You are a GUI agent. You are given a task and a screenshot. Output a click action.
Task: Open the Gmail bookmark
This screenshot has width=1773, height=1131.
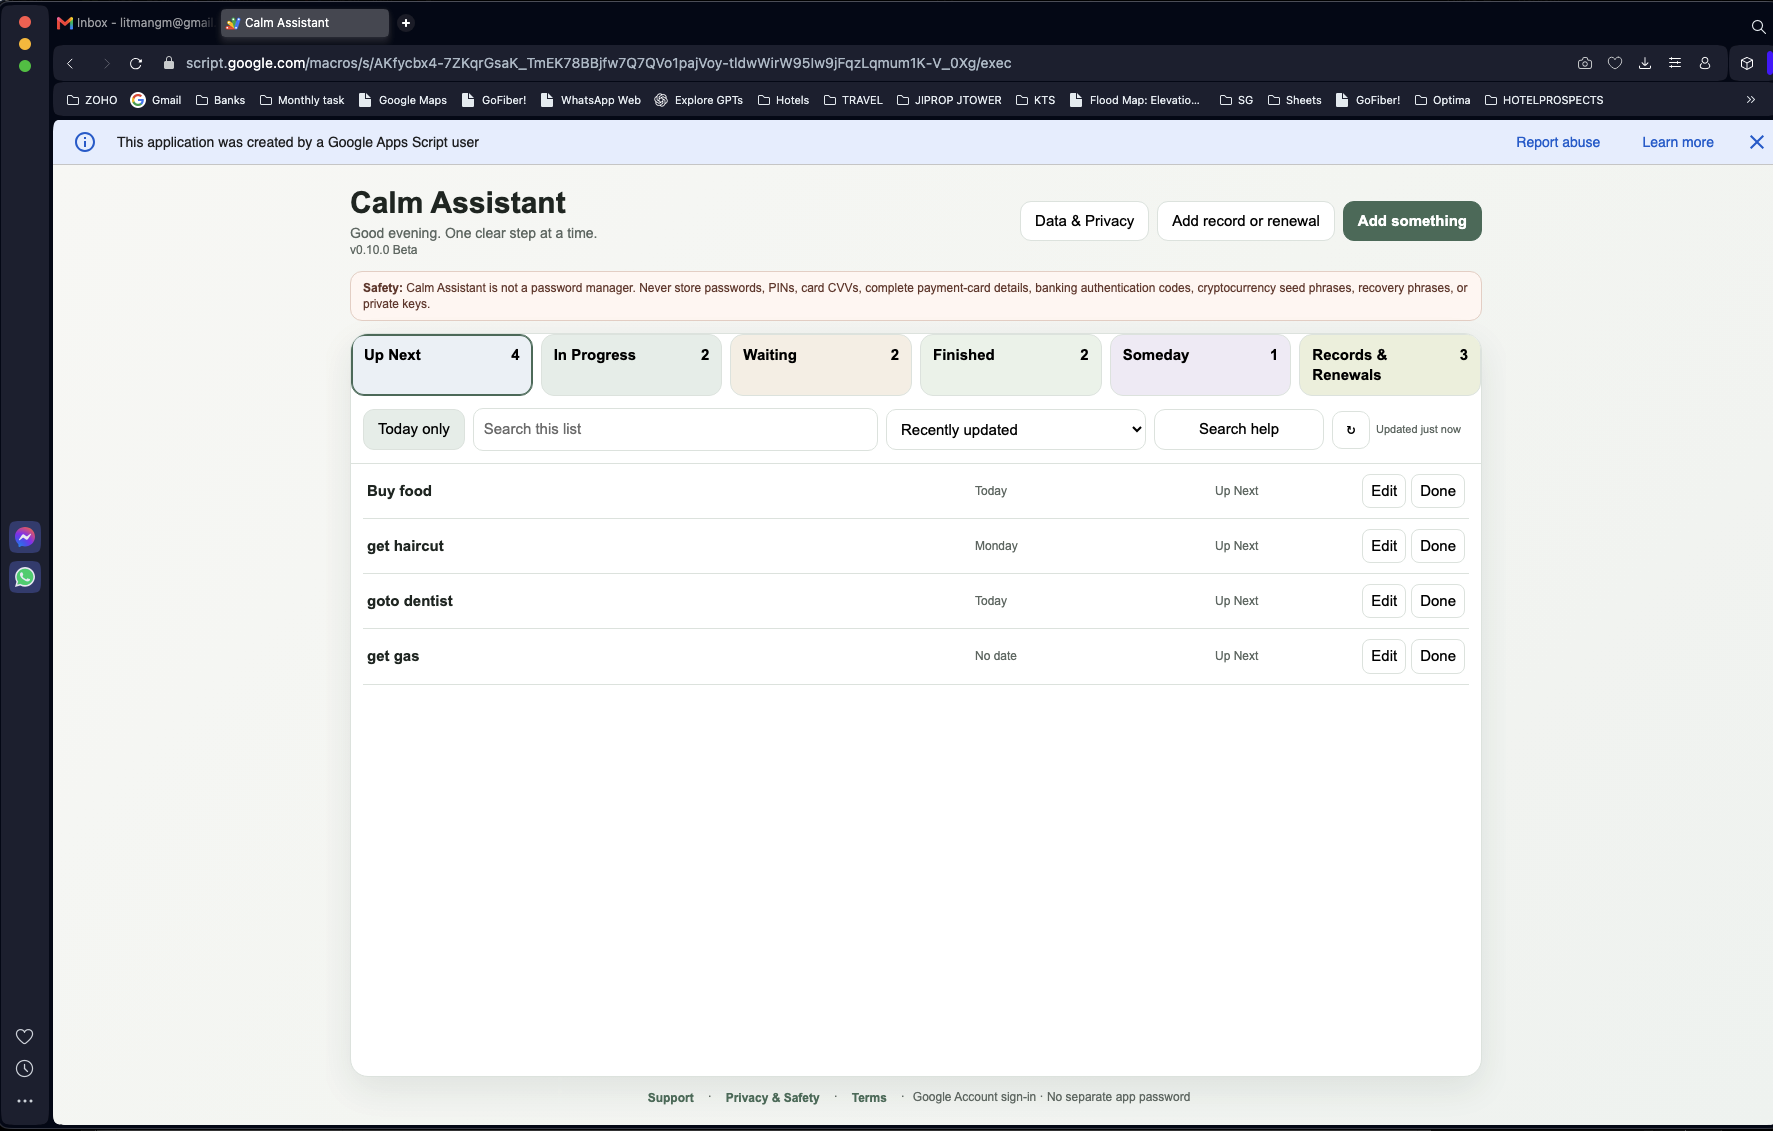(x=156, y=100)
